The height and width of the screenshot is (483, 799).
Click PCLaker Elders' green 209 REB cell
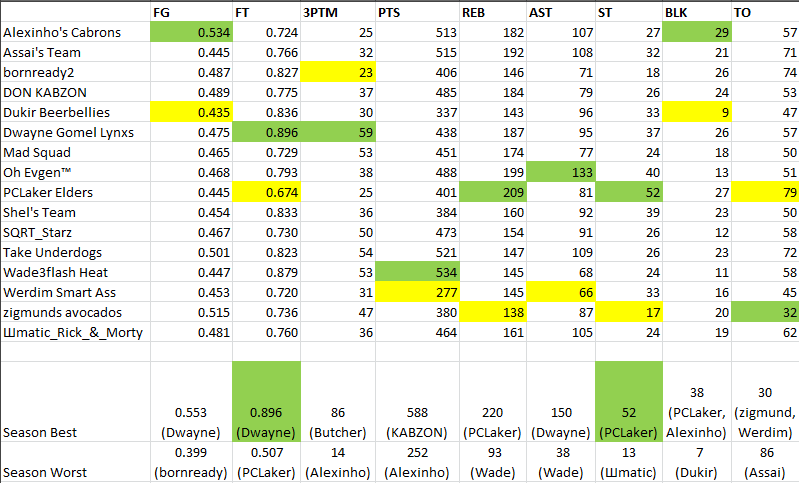coord(492,192)
